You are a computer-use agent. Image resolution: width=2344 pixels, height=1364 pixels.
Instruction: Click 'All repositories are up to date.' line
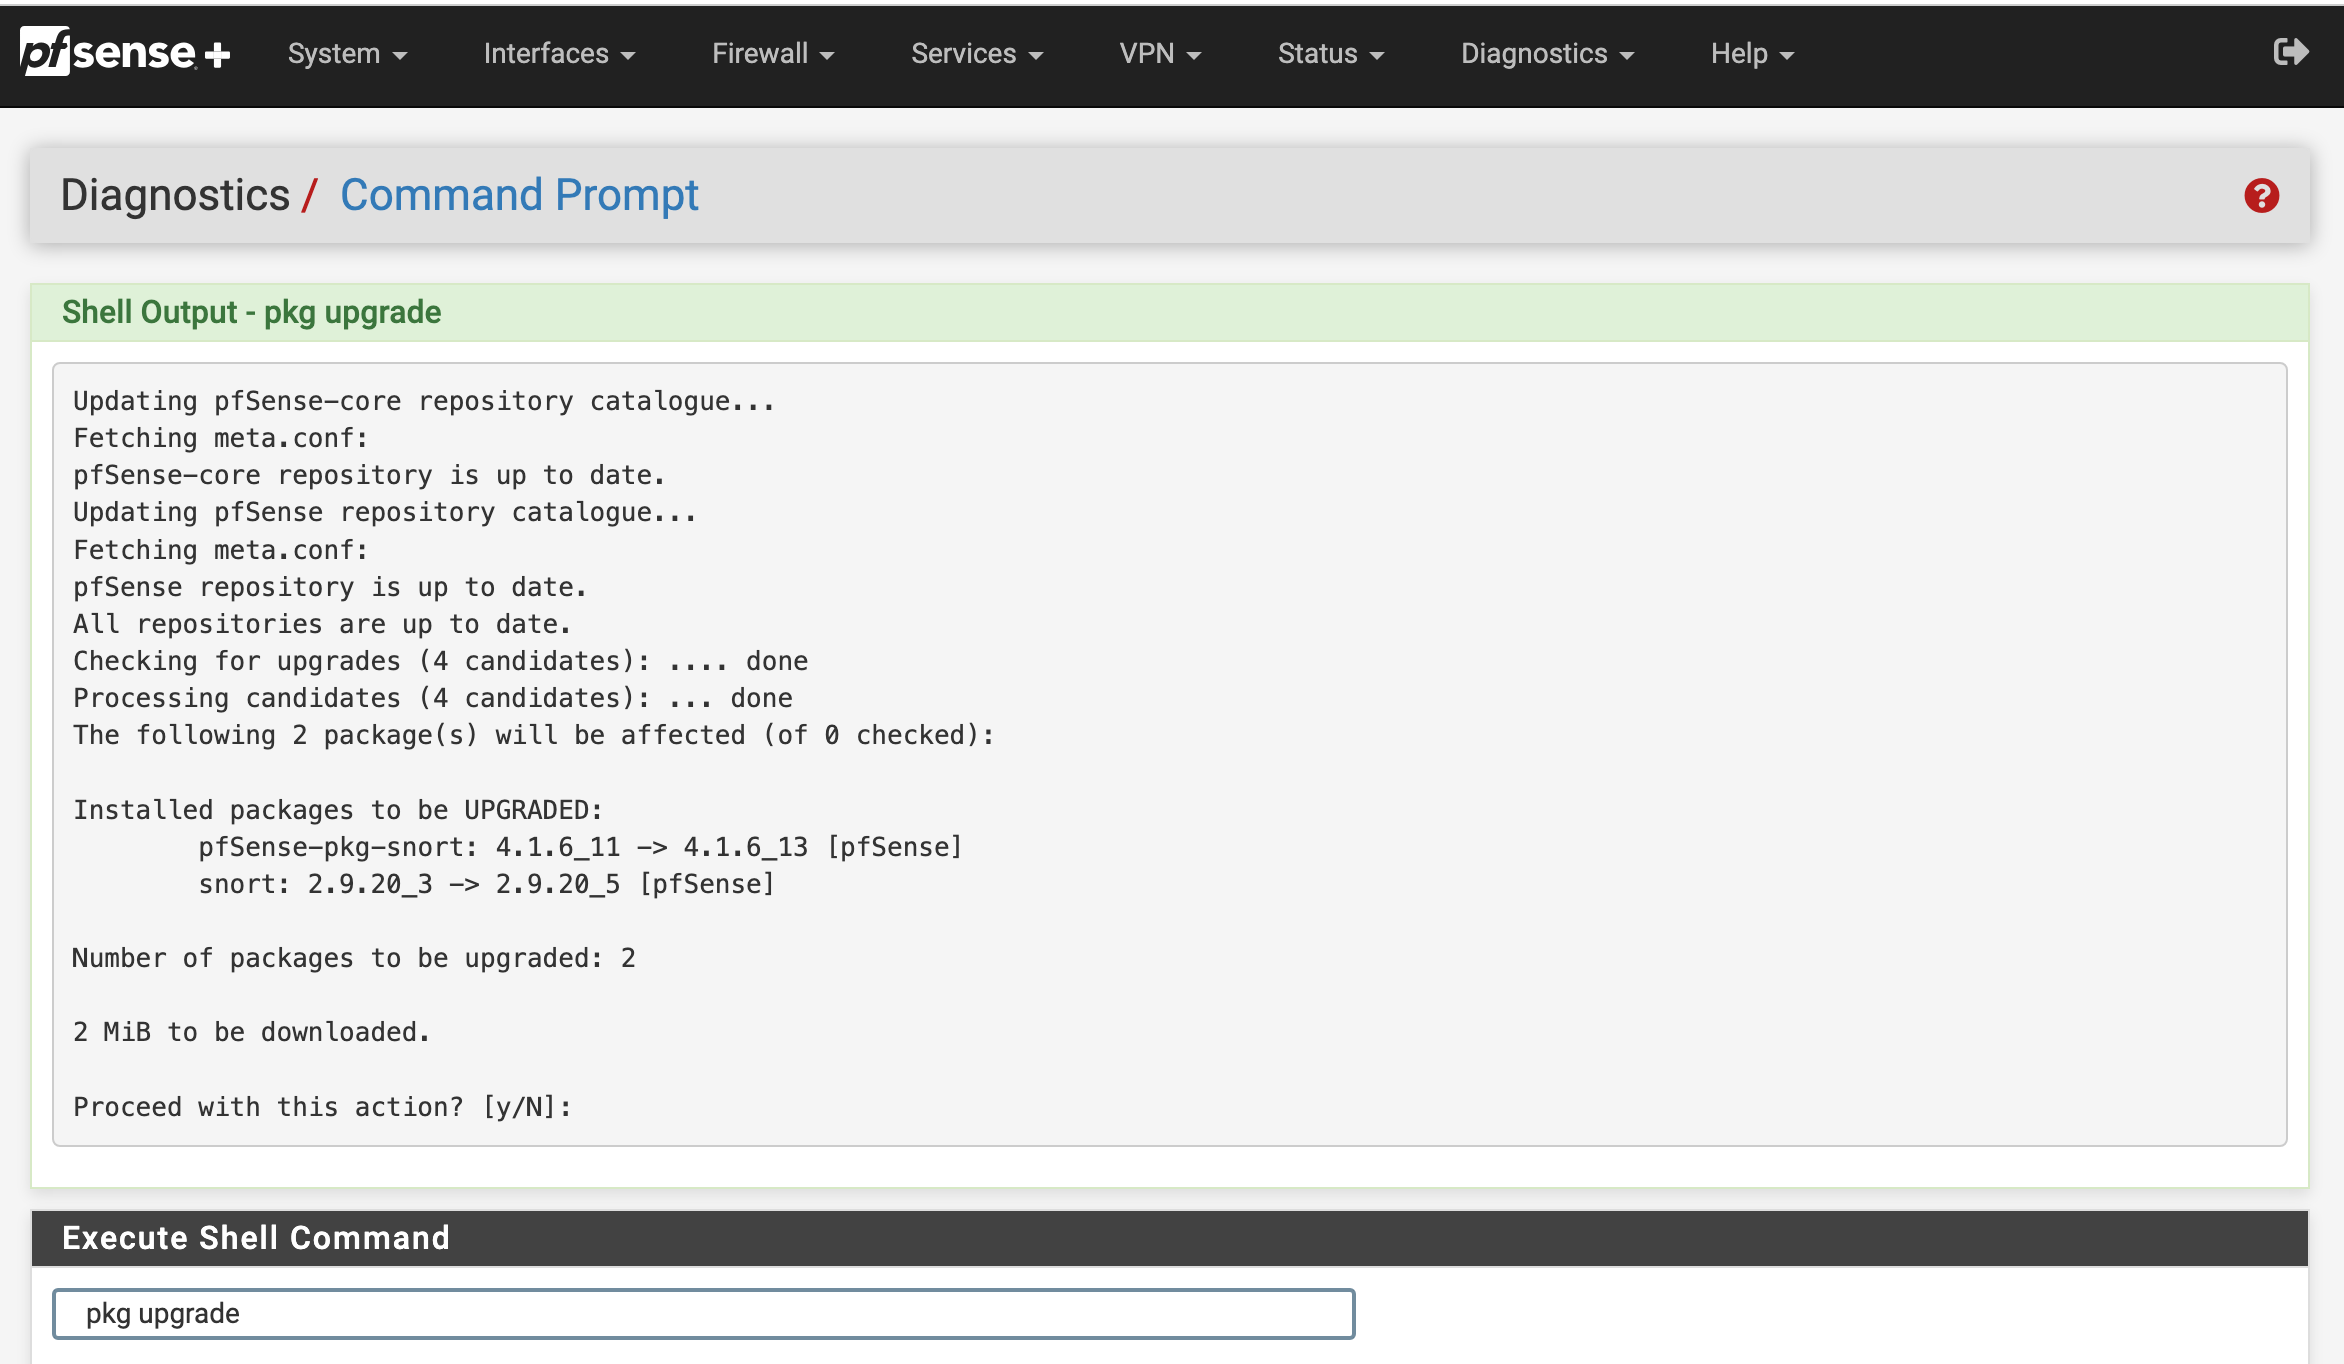pos(322,624)
